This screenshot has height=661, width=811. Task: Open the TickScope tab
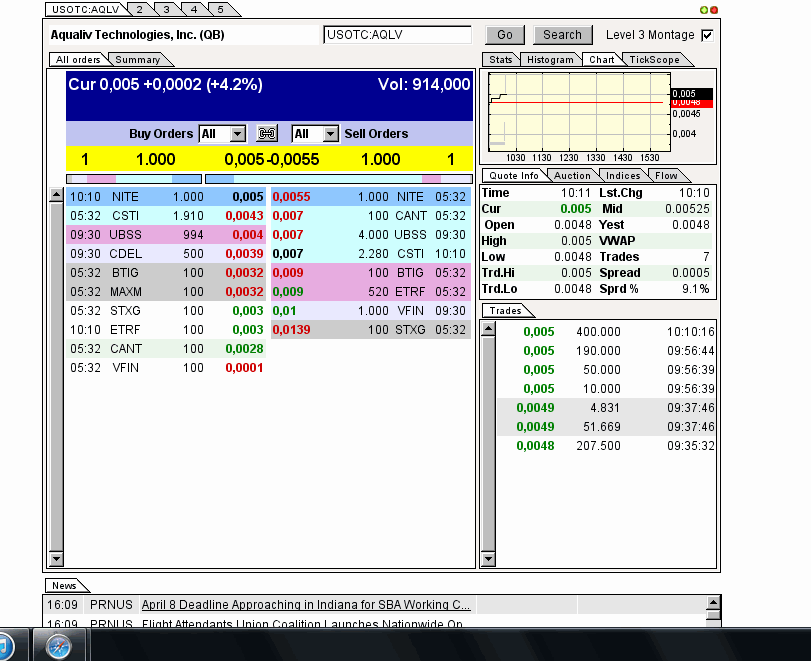click(x=655, y=59)
